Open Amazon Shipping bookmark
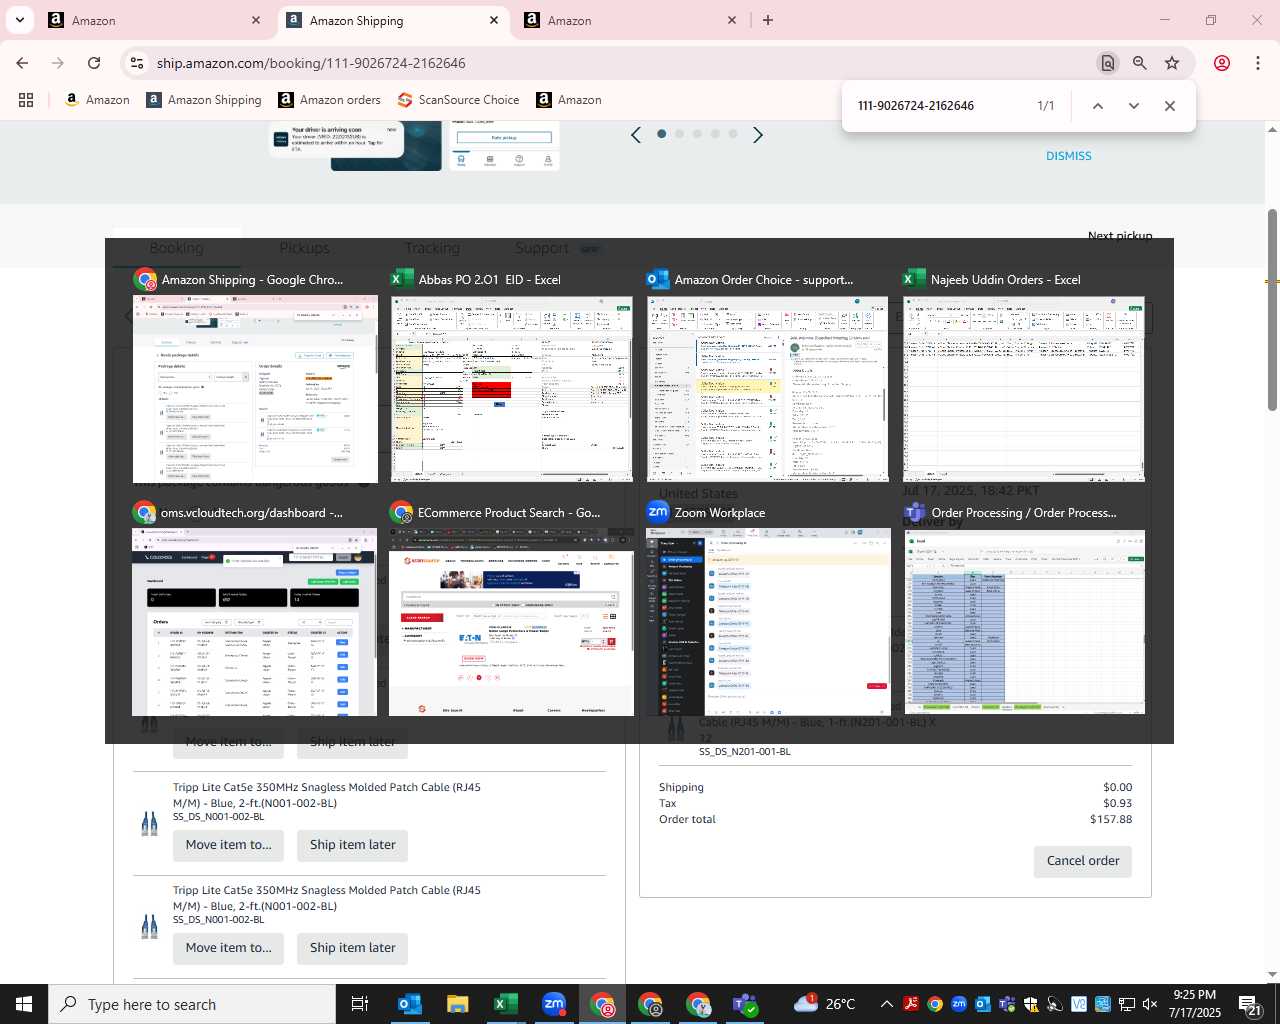The image size is (1280, 1024). tap(204, 100)
